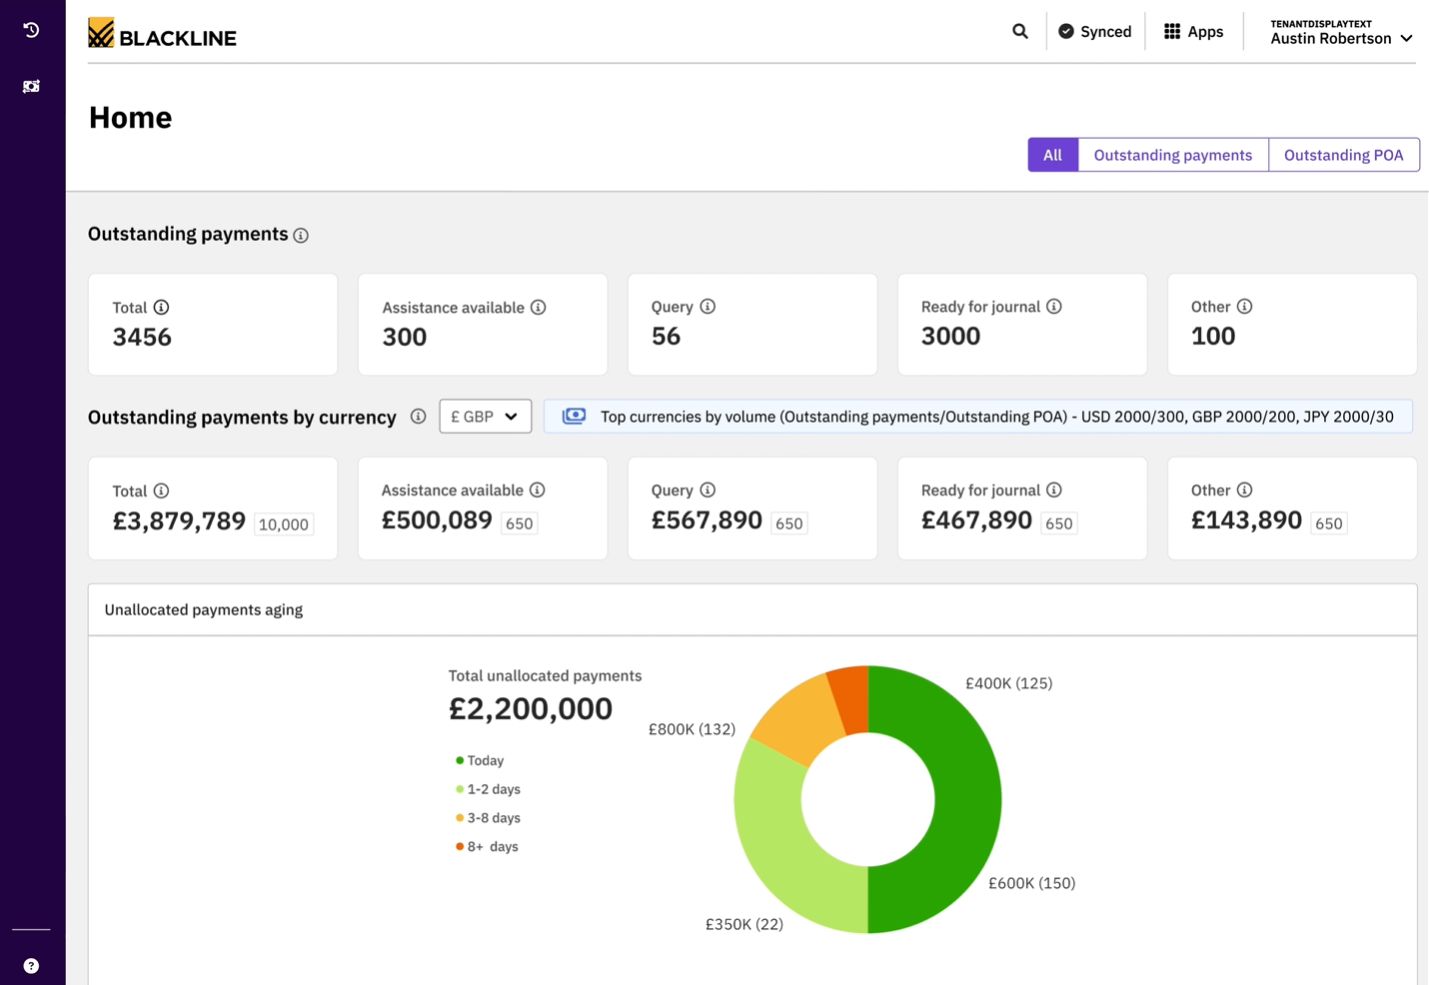Open the search magnifier in the top bar
The height and width of the screenshot is (985, 1429).
[1019, 31]
